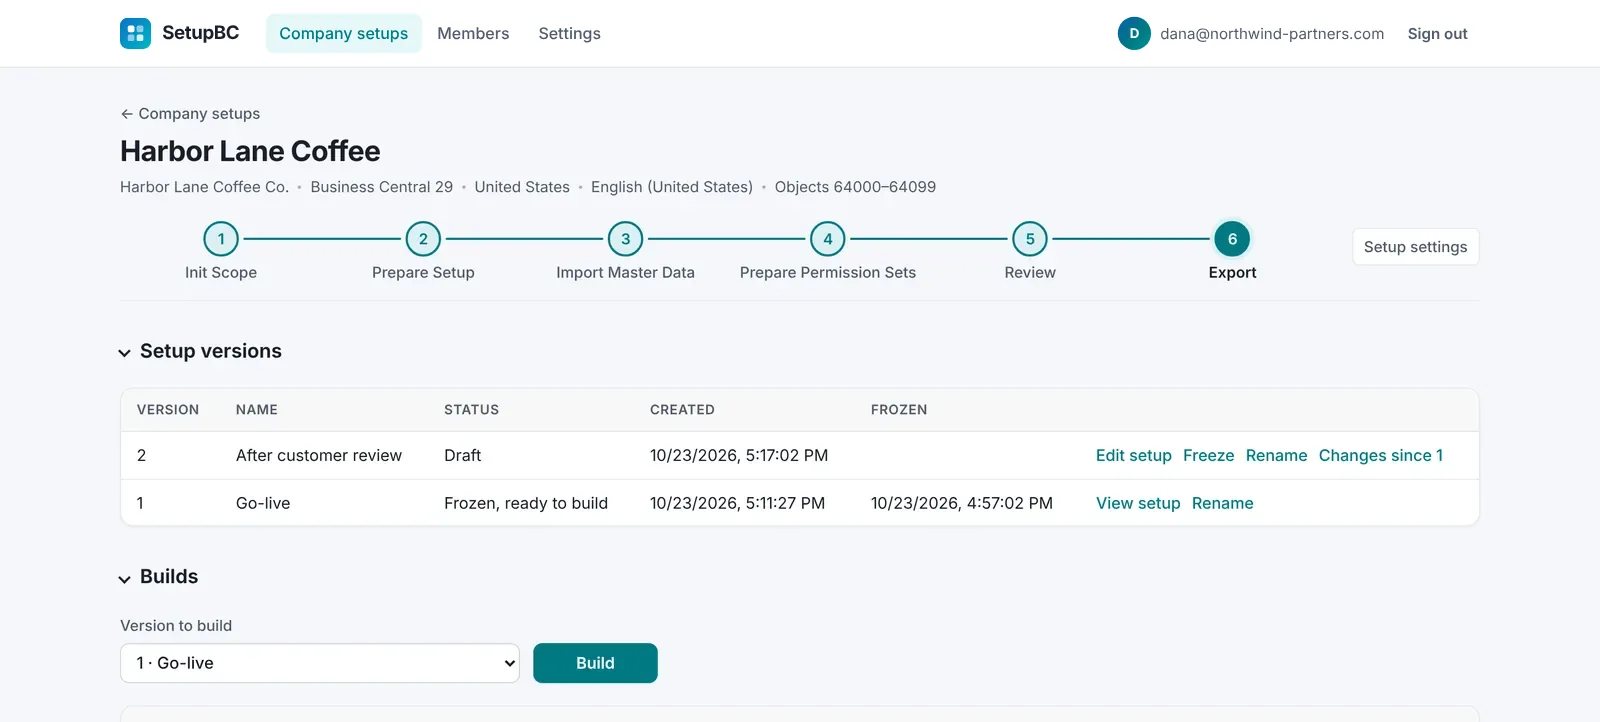Go to step 4 Prepare Permission Sets
1600x722 pixels.
click(x=828, y=239)
